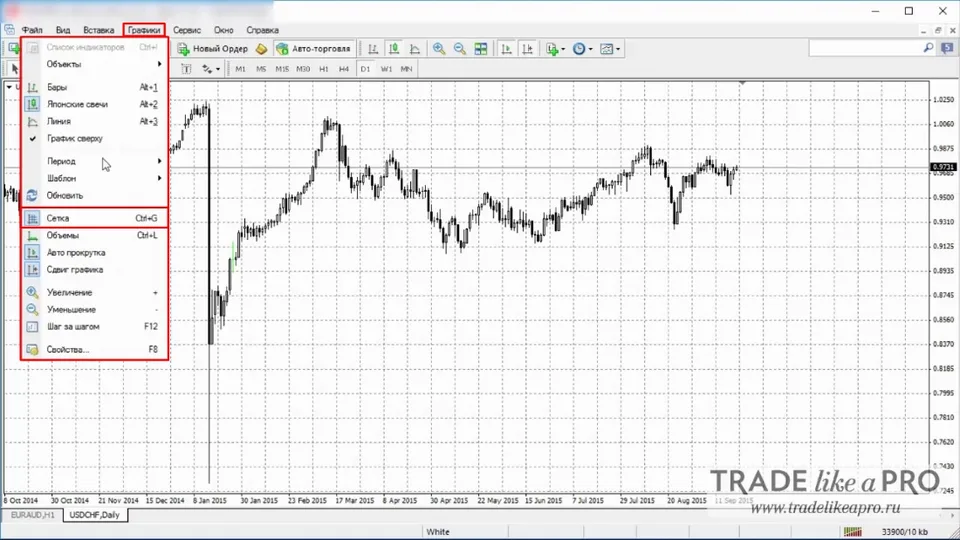Choose Увеличение in the menu

pos(94,293)
